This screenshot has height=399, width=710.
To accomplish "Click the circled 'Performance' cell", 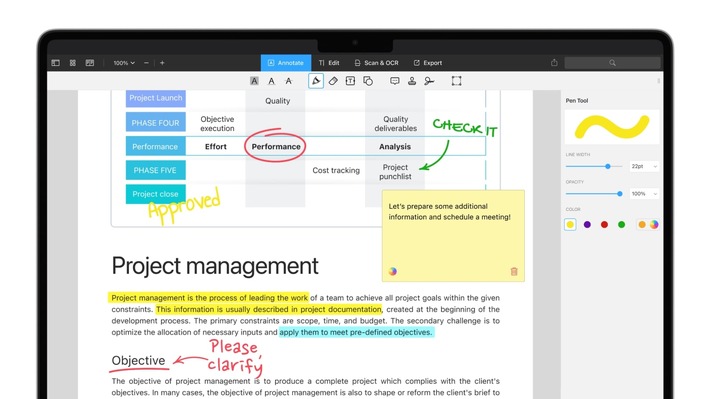I will coord(276,147).
